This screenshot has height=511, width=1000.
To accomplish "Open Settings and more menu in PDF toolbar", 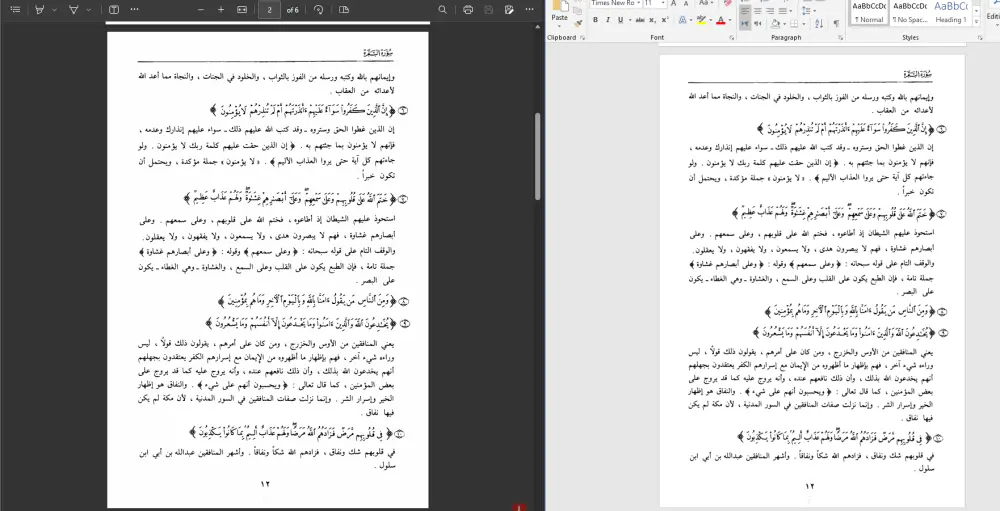I will click(x=529, y=10).
